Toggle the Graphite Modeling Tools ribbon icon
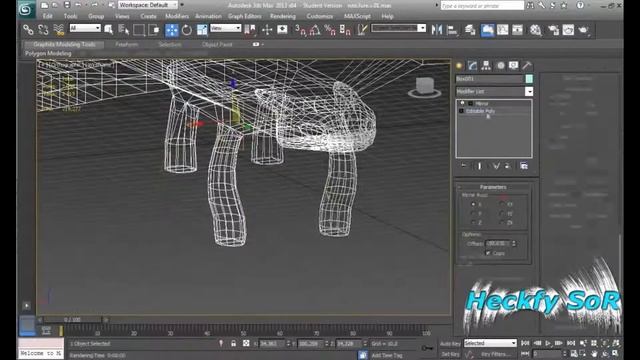 click(x=487, y=30)
